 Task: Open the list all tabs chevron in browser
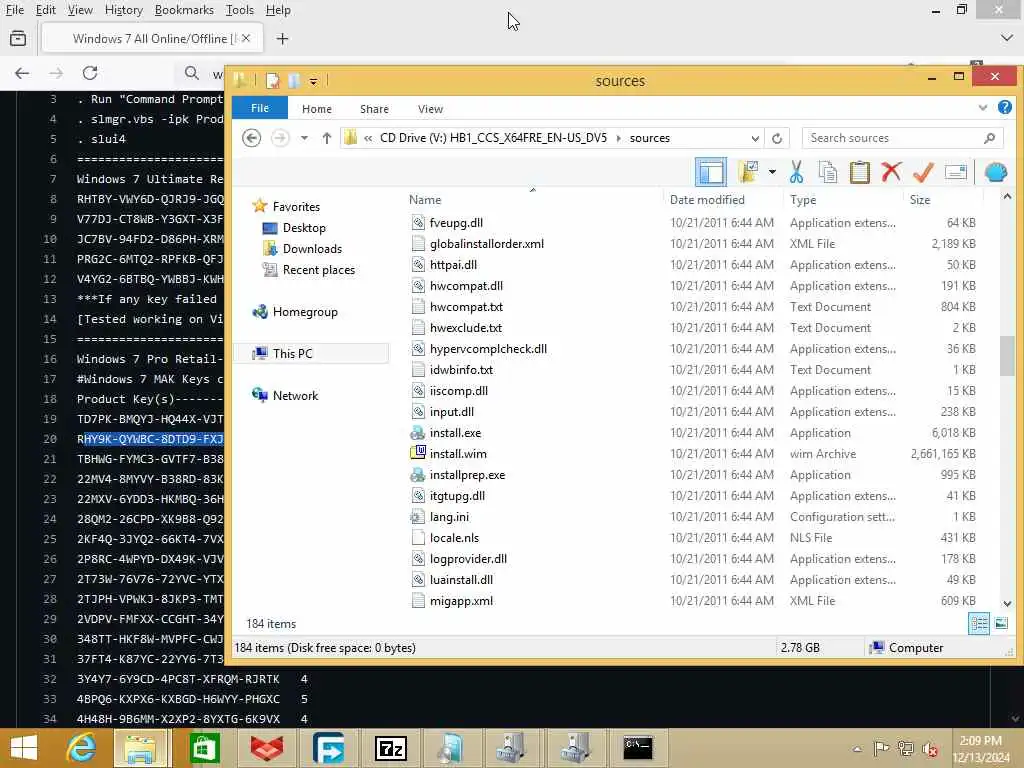tap(1006, 39)
